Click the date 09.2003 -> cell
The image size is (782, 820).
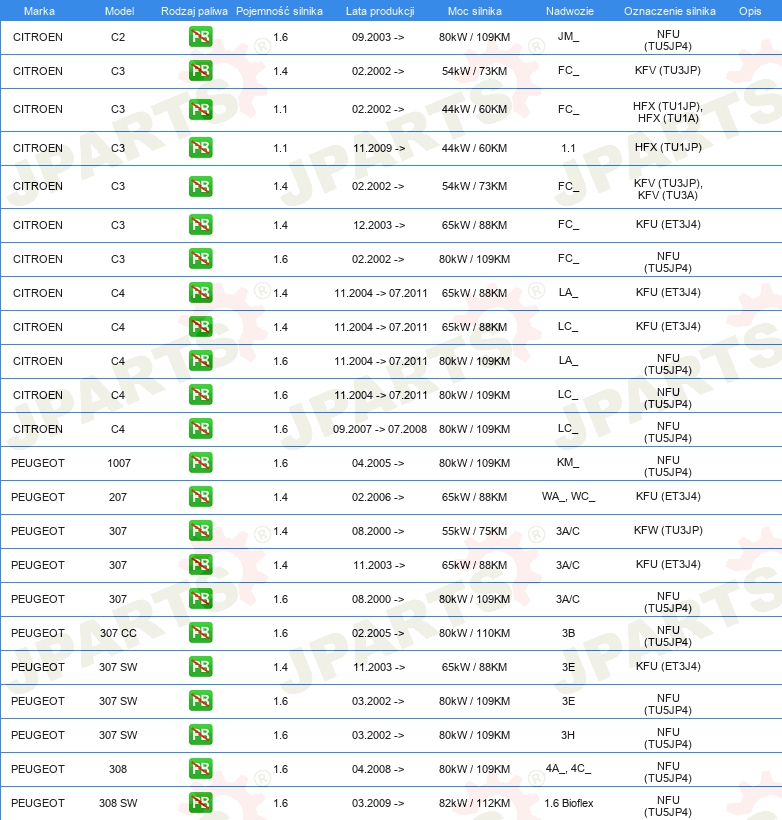[378, 37]
